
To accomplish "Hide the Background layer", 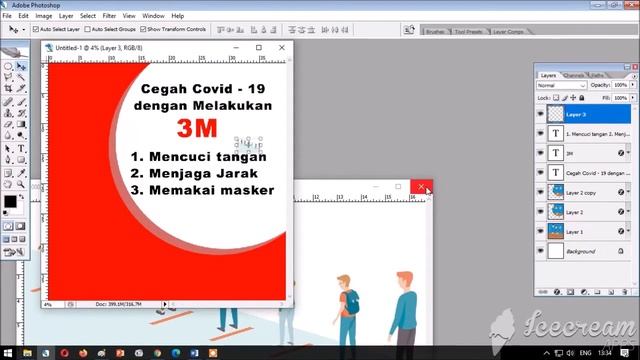I will coord(541,251).
